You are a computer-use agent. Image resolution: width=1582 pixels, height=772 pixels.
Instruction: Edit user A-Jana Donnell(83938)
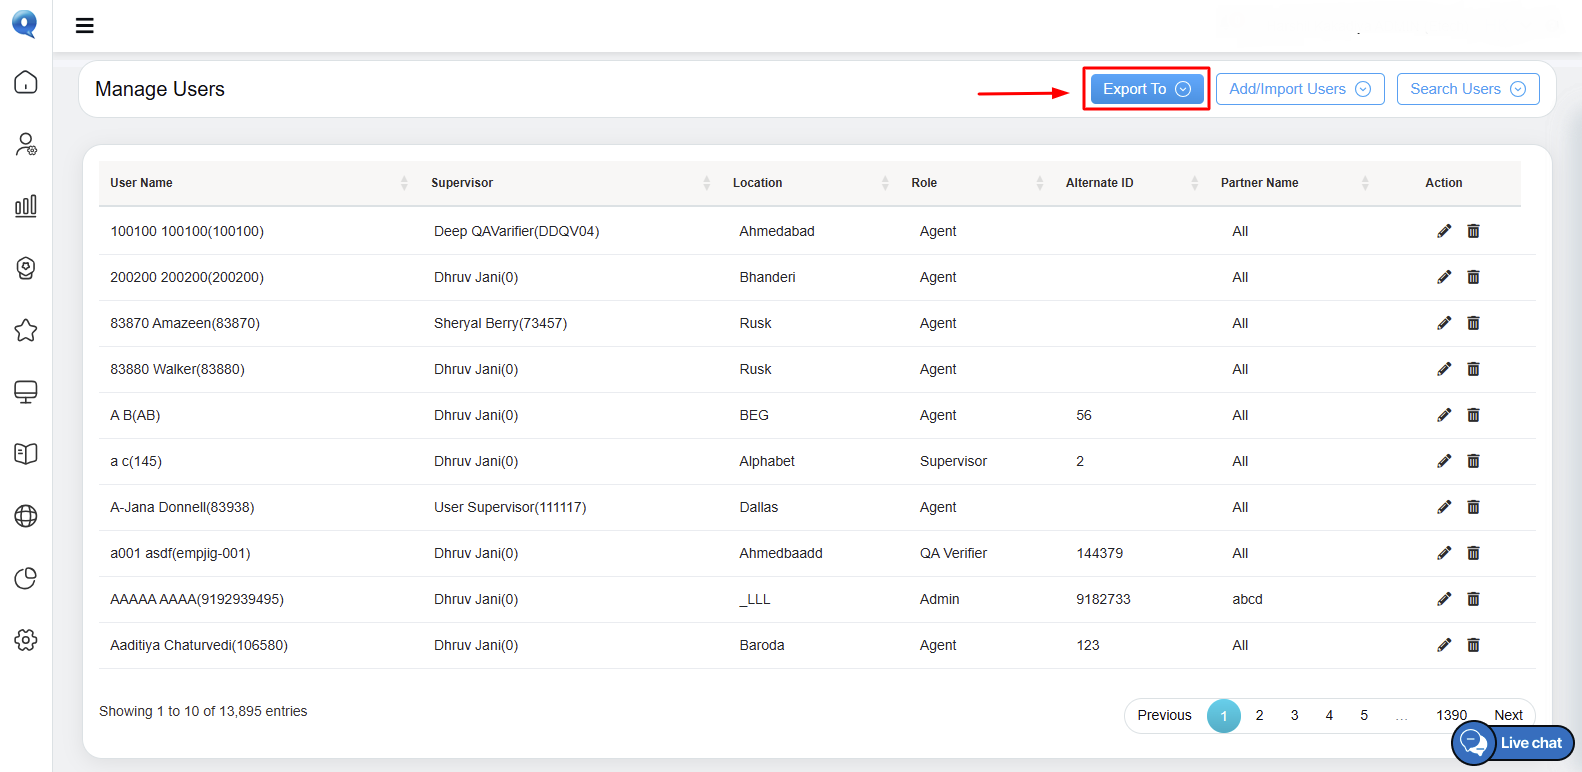tap(1444, 507)
